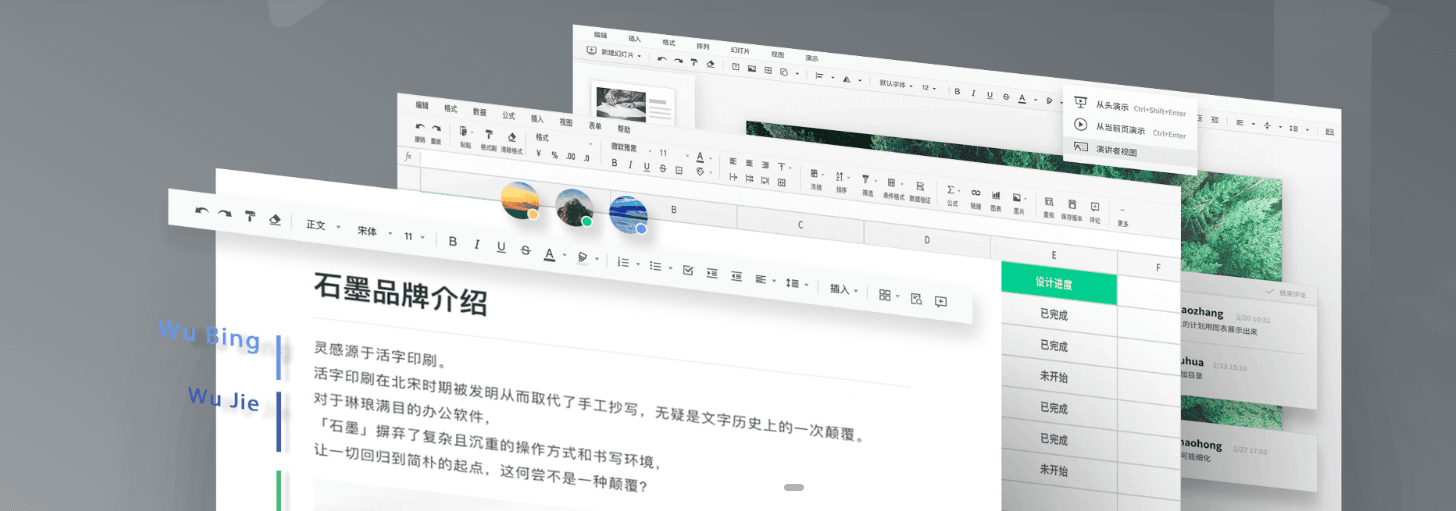Image resolution: width=1456 pixels, height=511 pixels.
Task: Open the presentation 幻灯片 menu
Action: 740,50
